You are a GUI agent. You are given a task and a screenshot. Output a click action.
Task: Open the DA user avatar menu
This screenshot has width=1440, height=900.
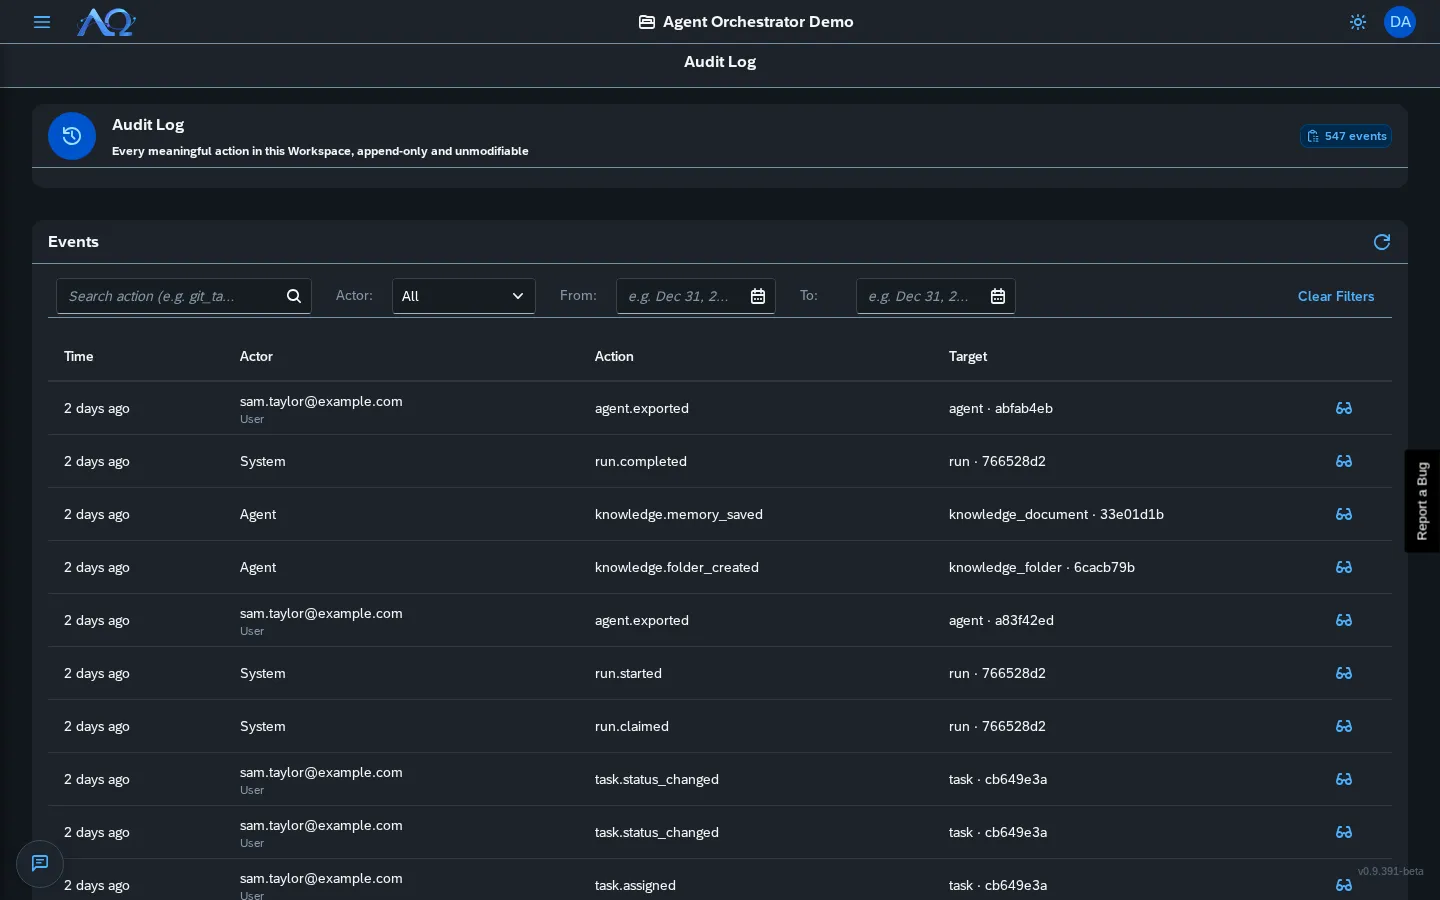coord(1400,22)
